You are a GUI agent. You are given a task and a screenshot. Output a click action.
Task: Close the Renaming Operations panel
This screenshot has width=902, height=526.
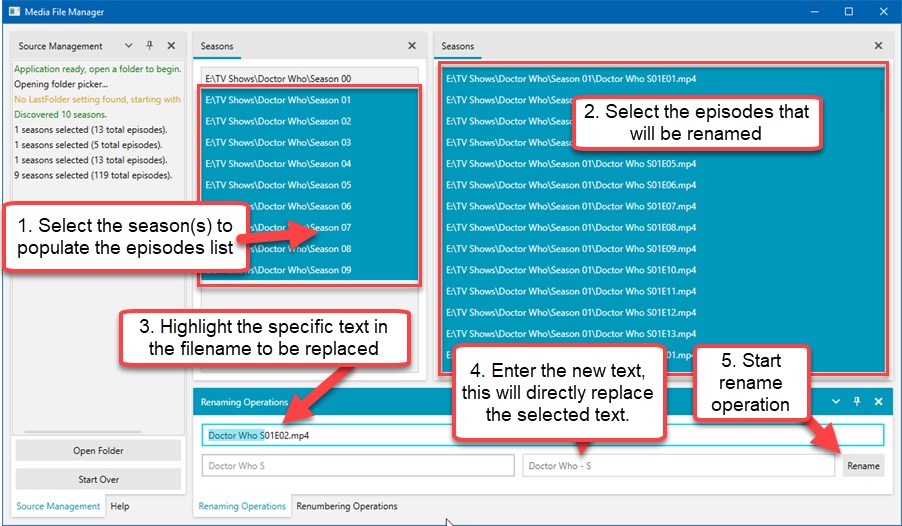[878, 402]
